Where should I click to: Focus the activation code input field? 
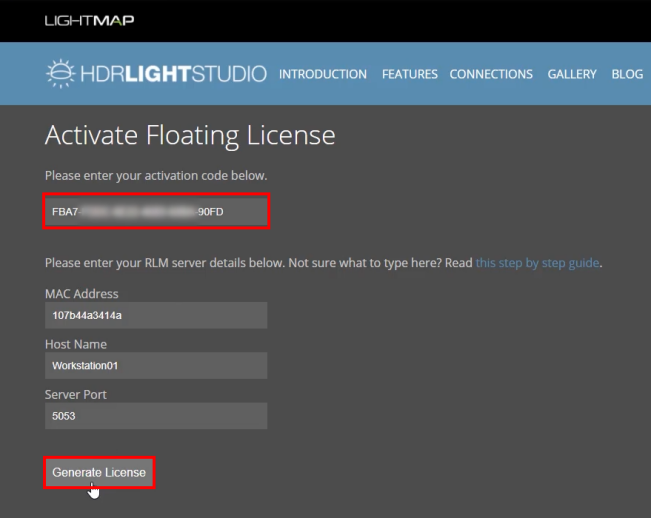156,211
